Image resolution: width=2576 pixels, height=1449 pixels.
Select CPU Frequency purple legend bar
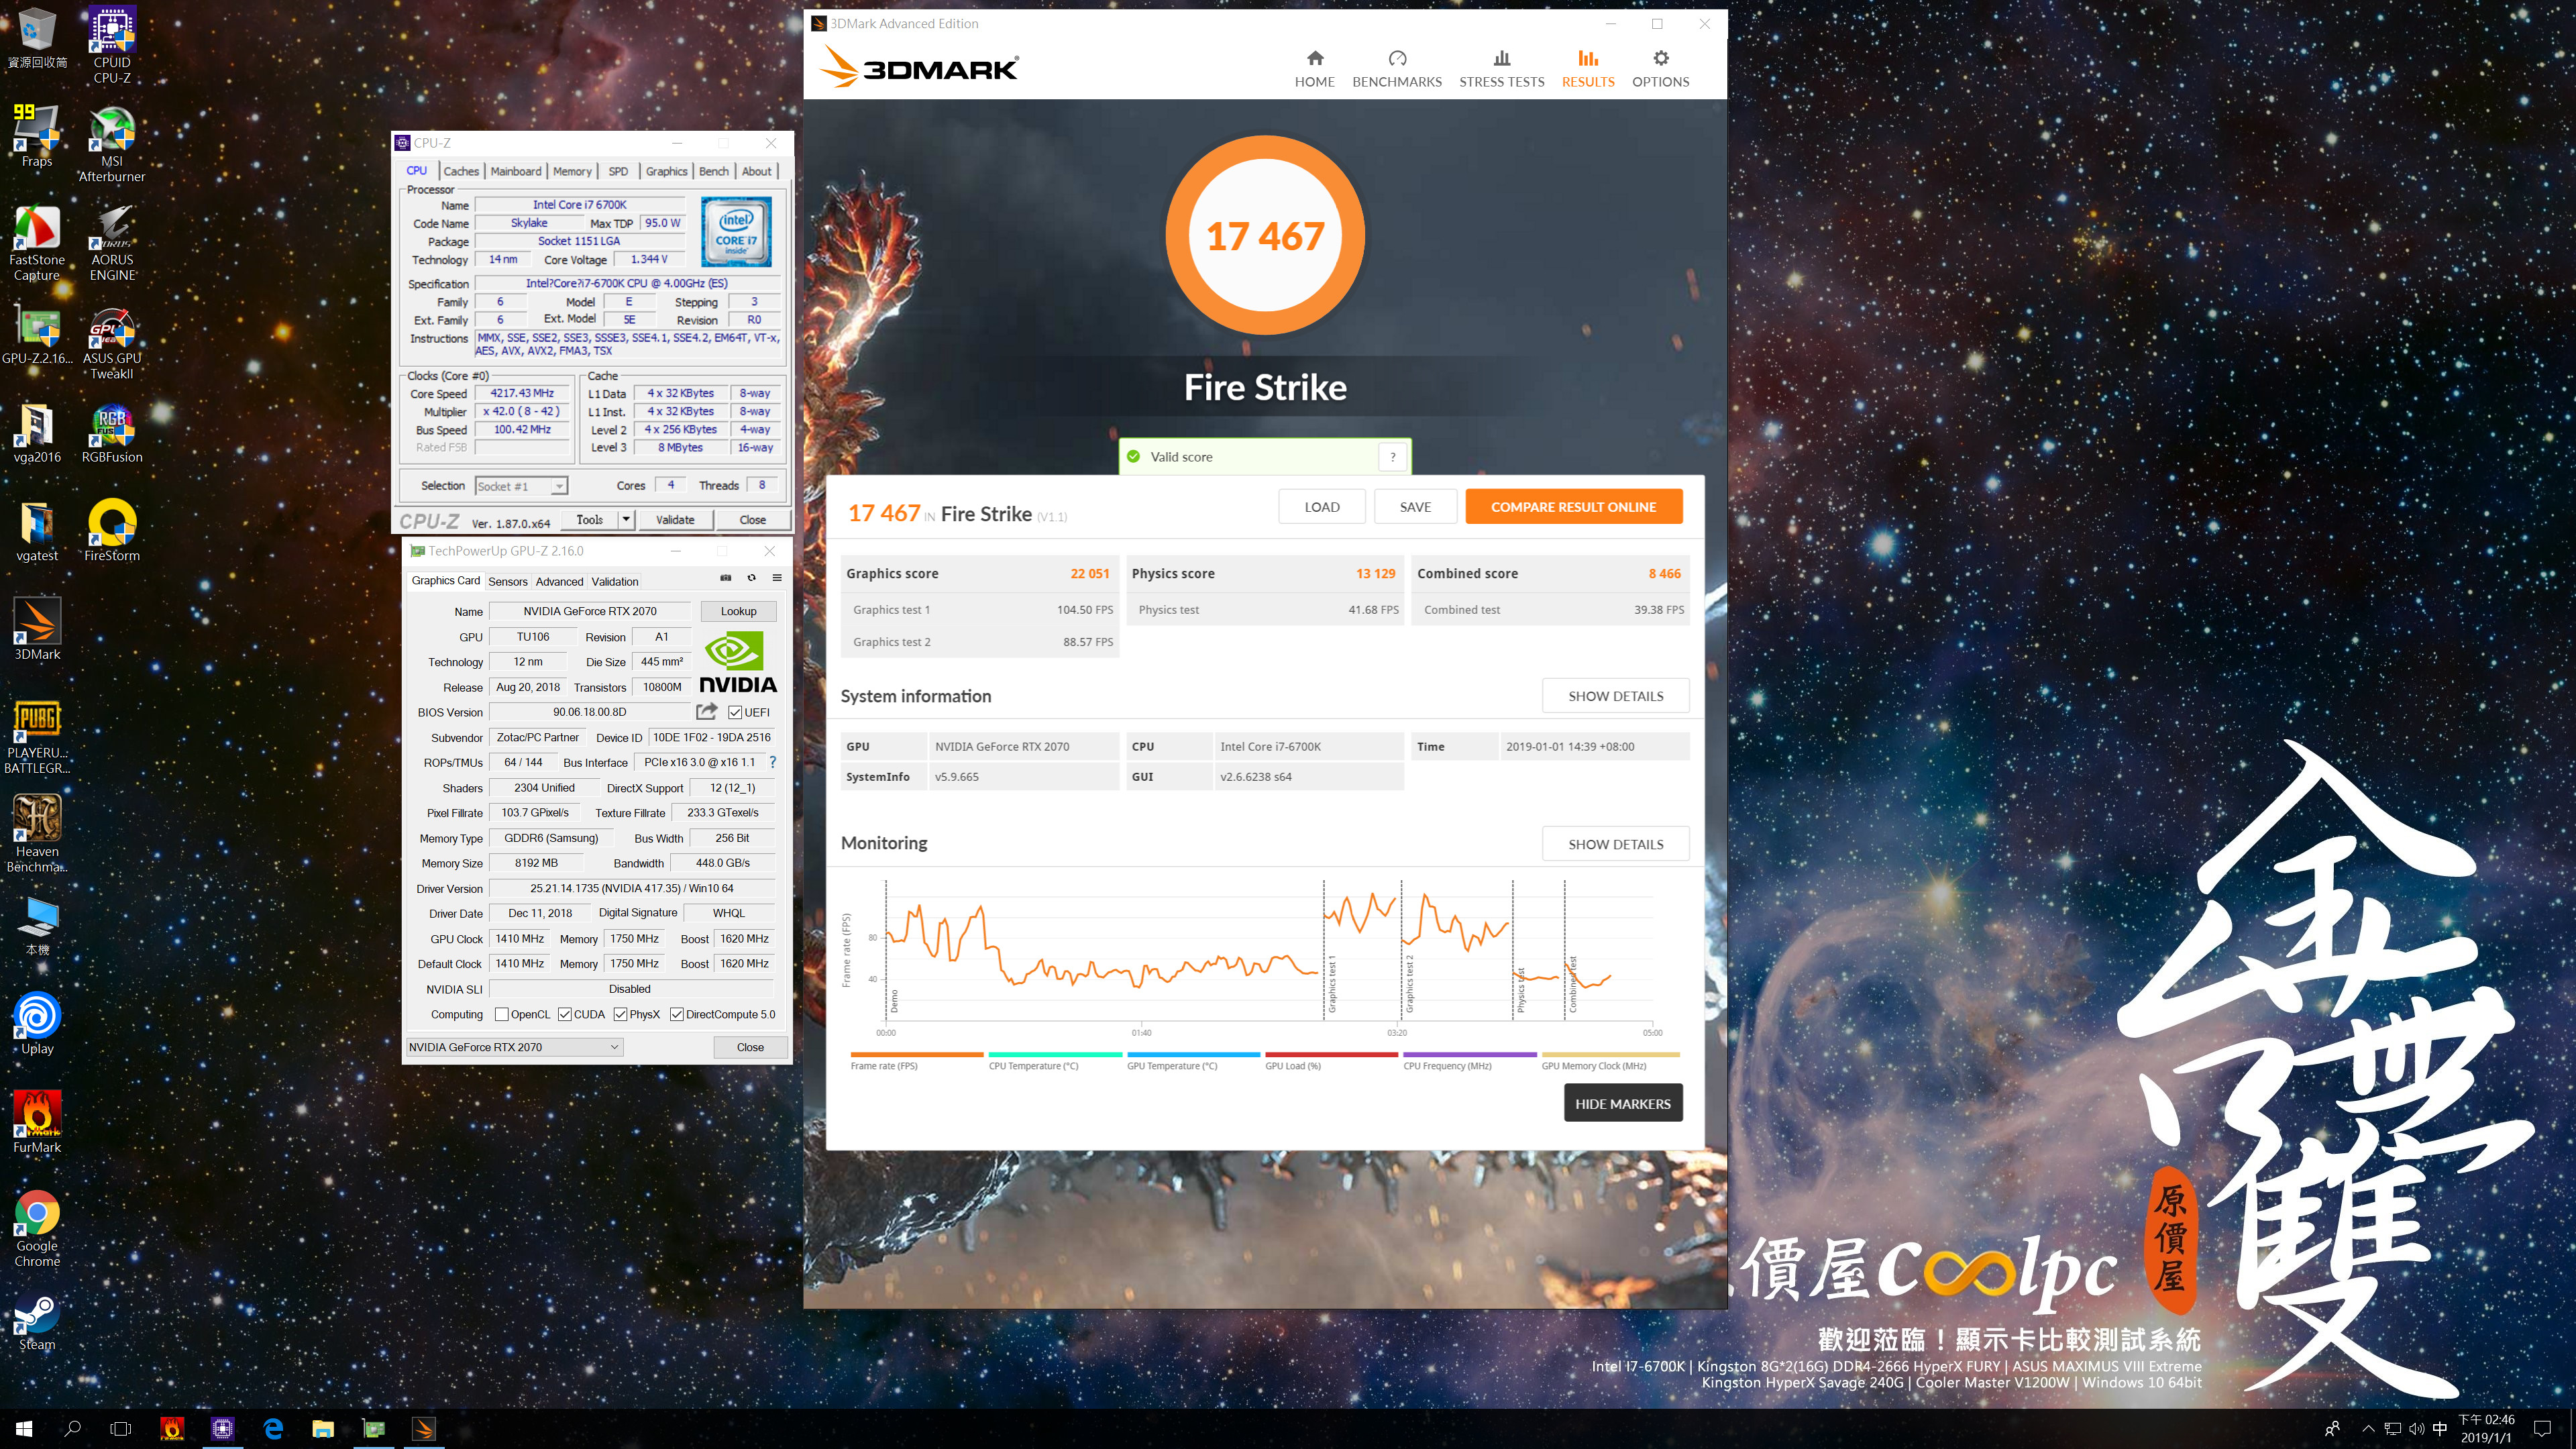point(1469,1054)
